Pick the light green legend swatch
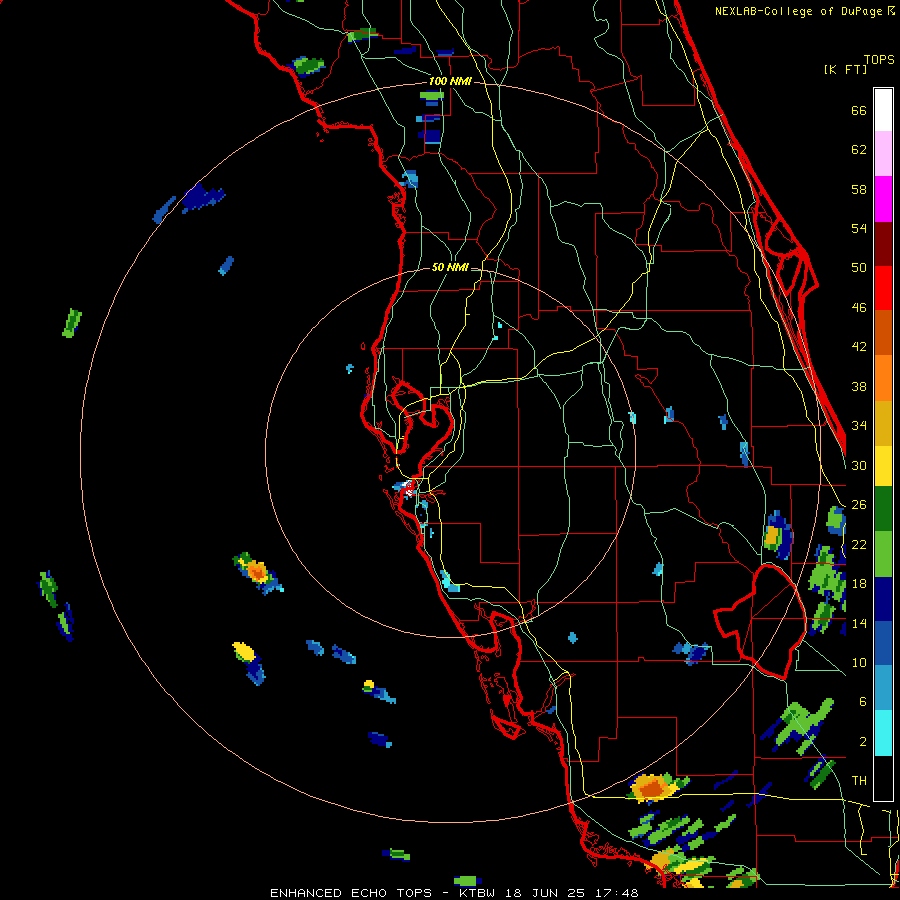Screen dimensions: 900x900 883,554
